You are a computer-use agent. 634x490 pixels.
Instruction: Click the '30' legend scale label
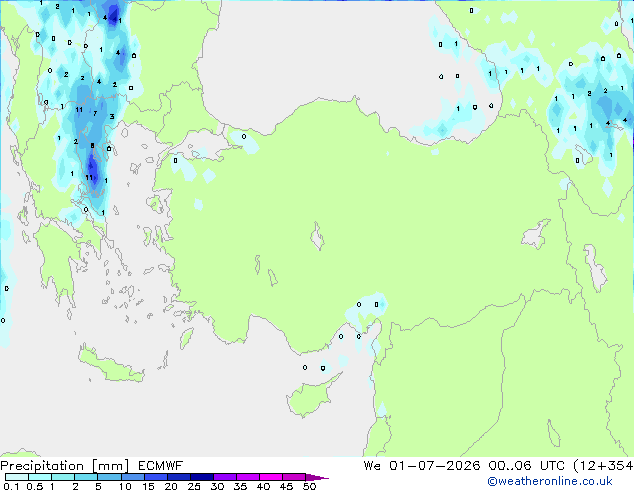[x=217, y=486]
